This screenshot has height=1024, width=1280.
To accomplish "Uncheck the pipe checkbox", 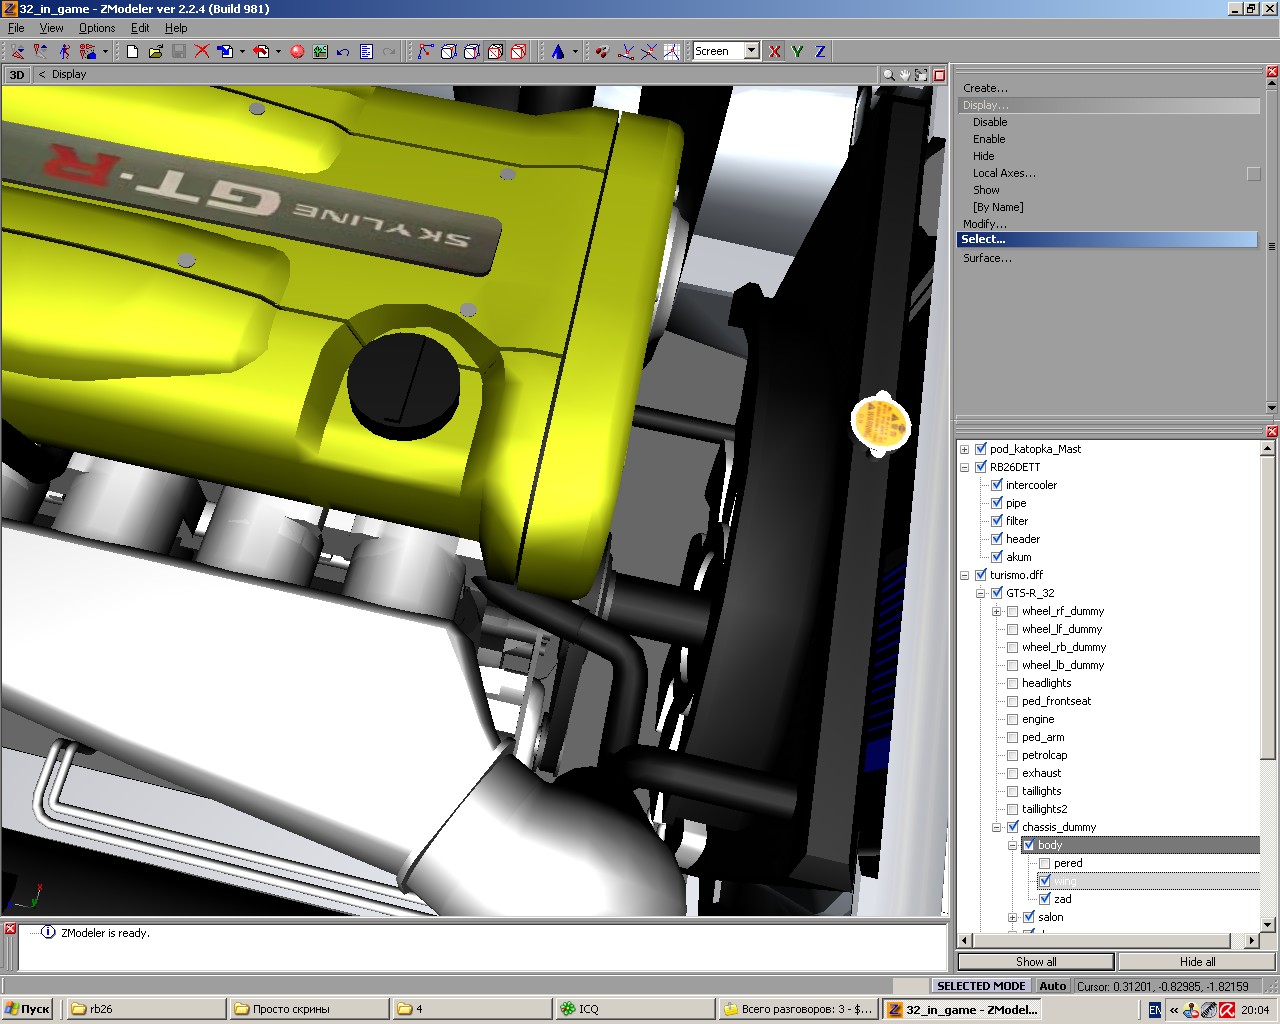I will point(997,503).
